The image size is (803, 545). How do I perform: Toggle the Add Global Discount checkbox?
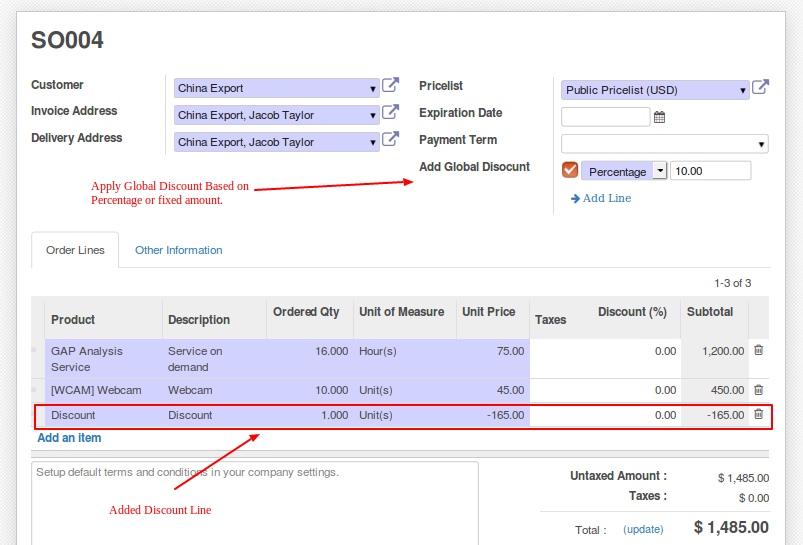tap(570, 170)
